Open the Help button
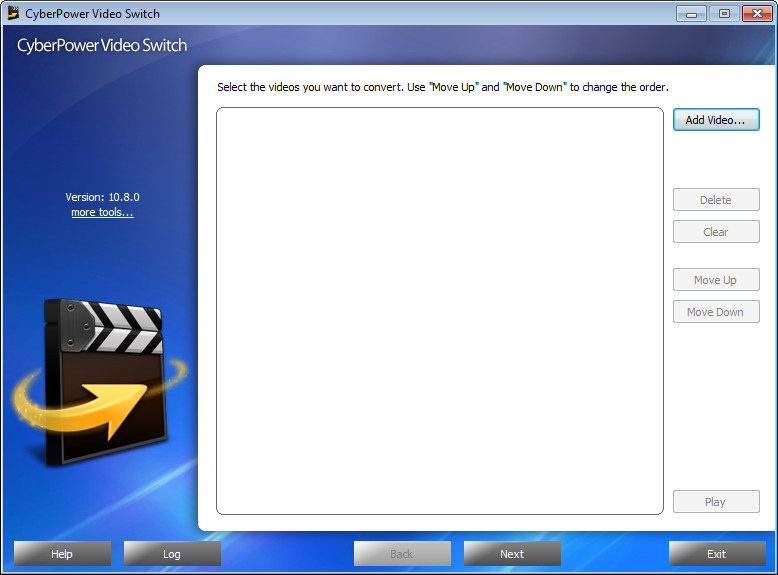 [x=62, y=554]
